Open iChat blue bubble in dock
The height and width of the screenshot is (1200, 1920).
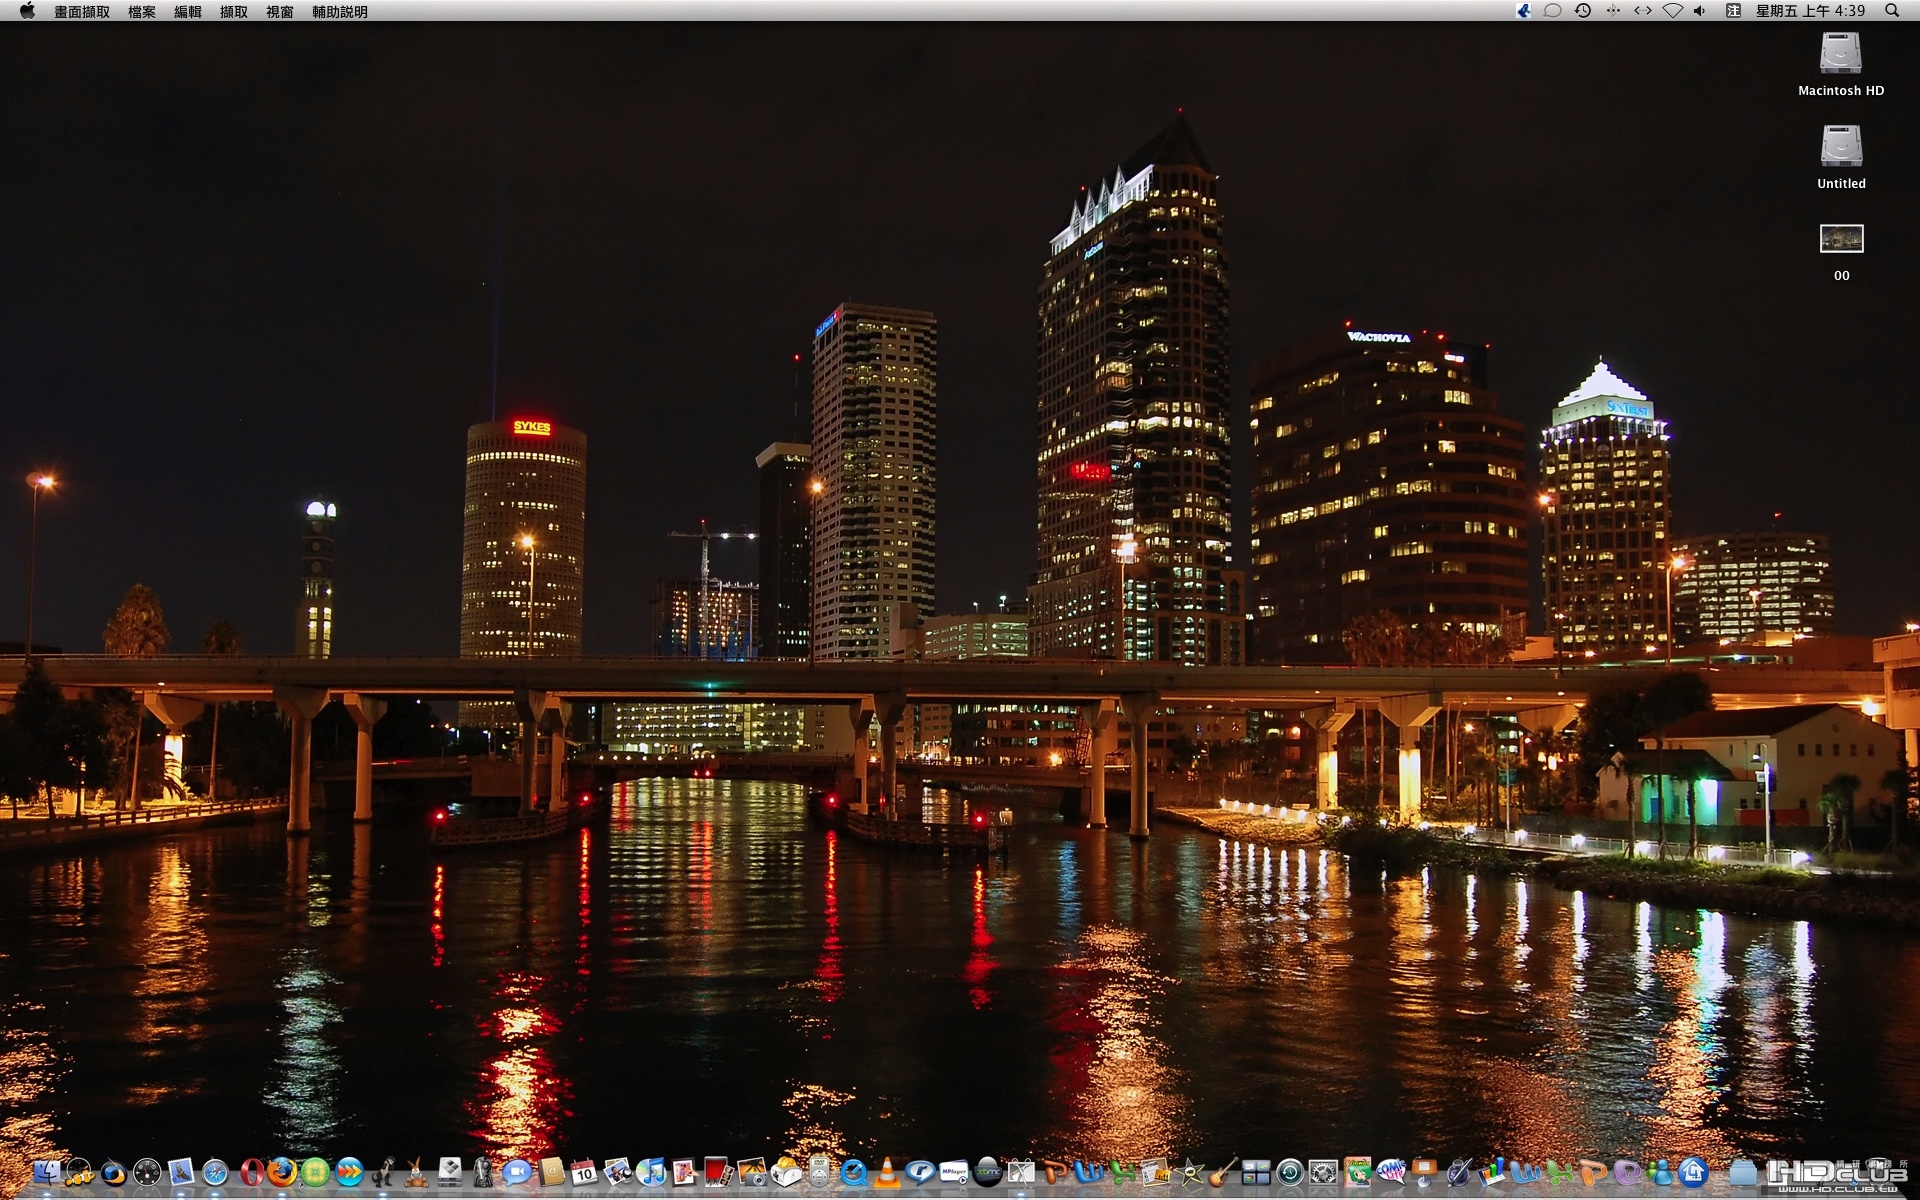pos(517,1172)
